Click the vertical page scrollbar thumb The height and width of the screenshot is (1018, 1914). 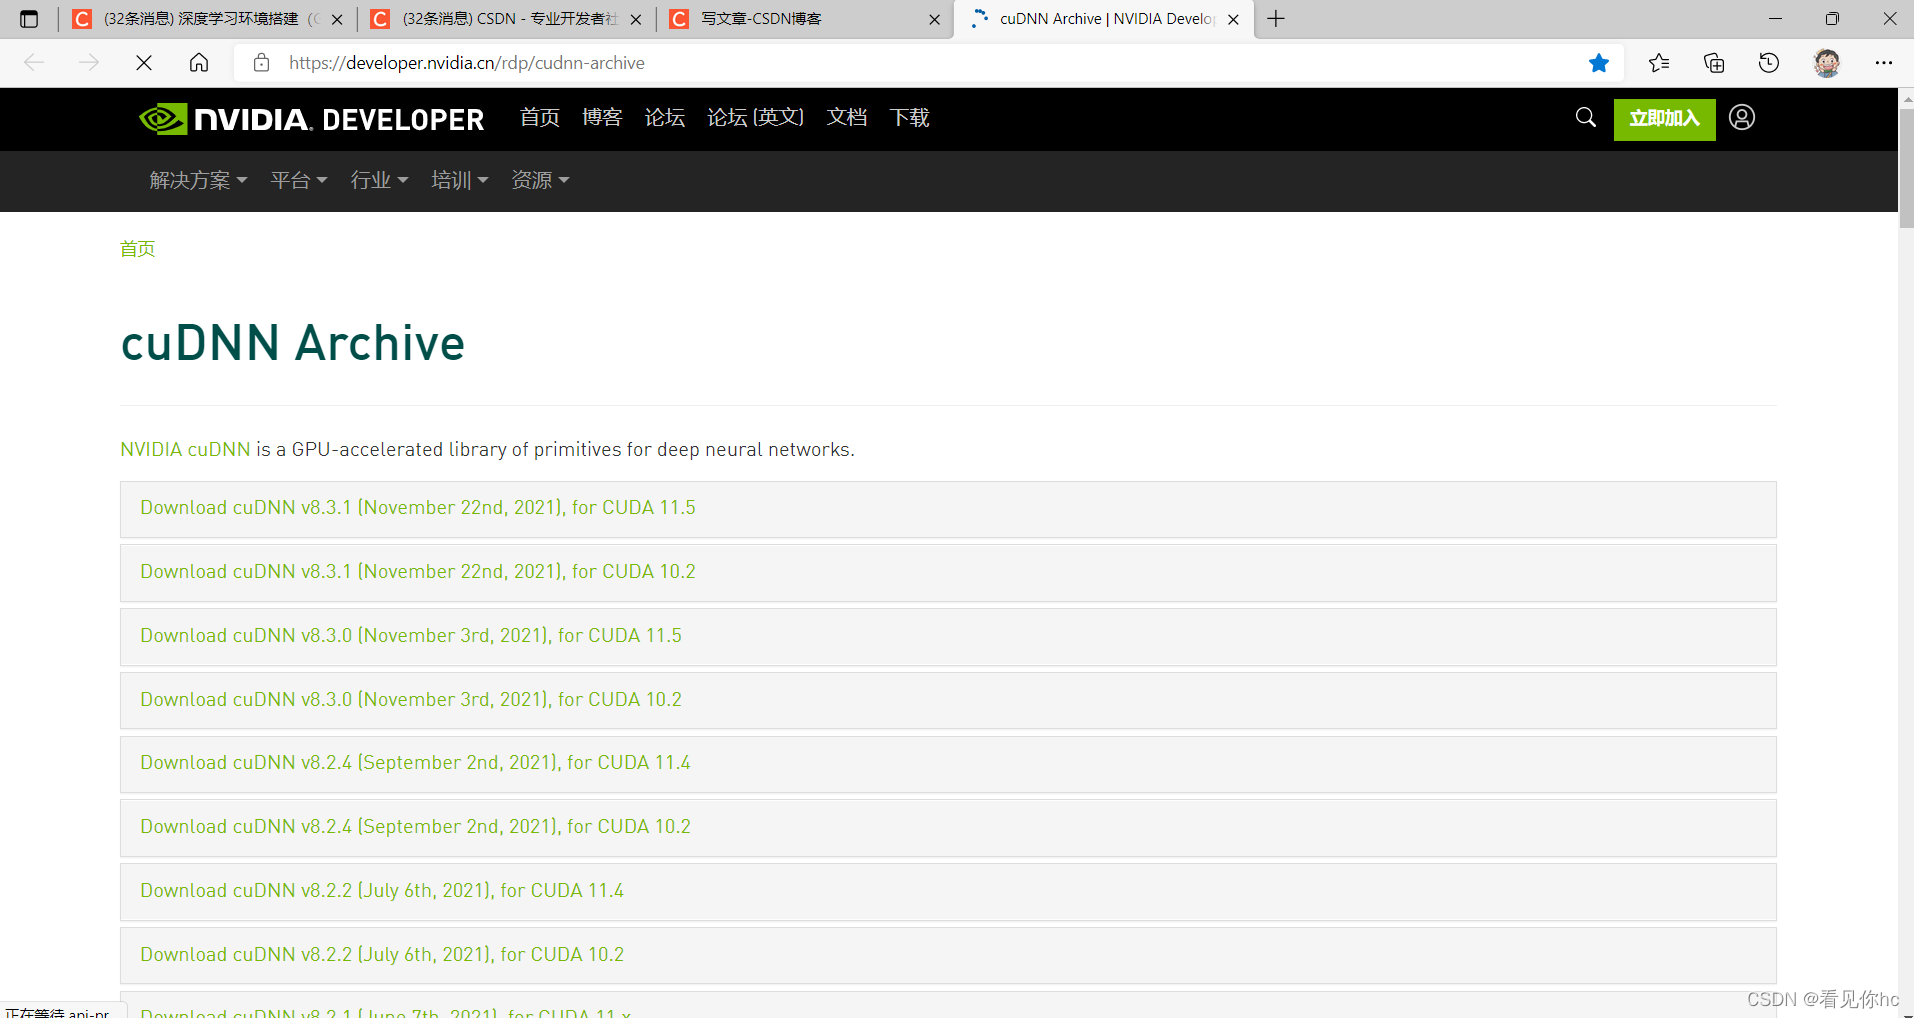pyautogui.click(x=1906, y=169)
